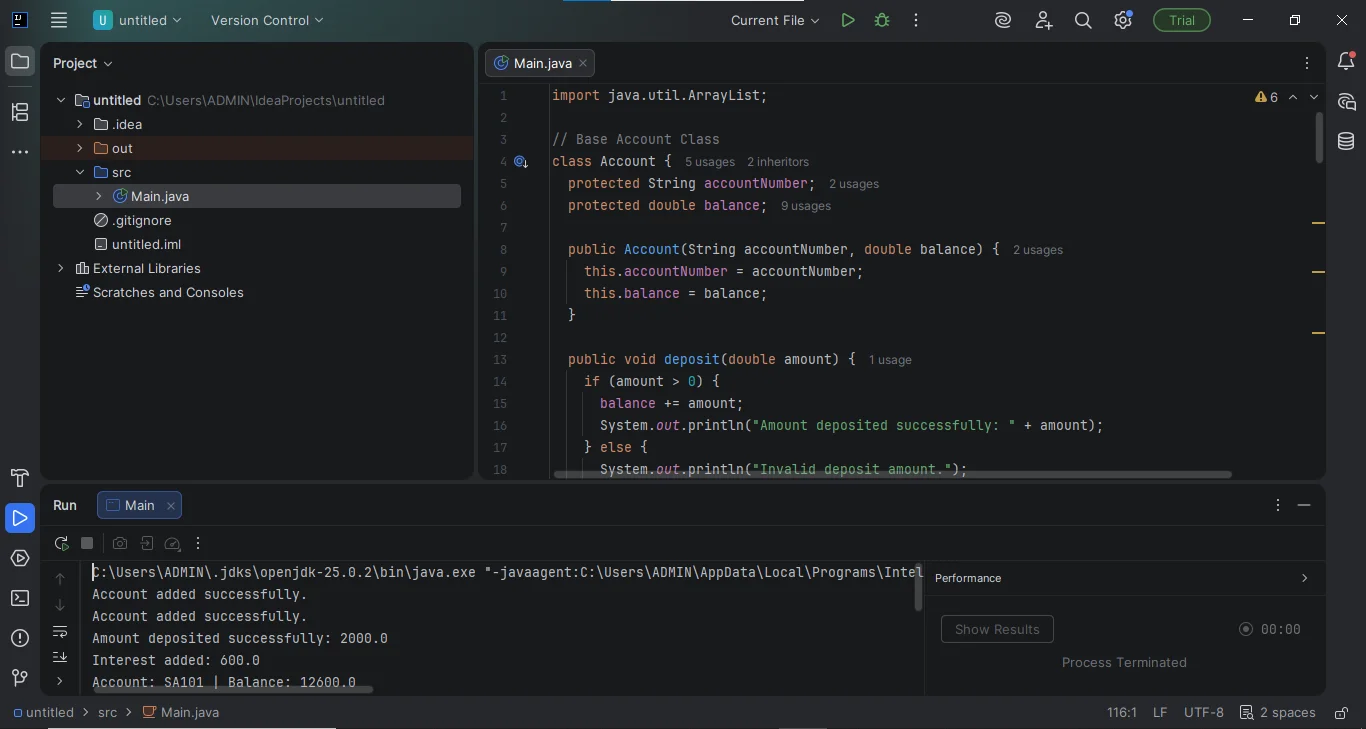Viewport: 1366px width, 729px height.
Task: Click the Trial license button
Action: (1182, 20)
